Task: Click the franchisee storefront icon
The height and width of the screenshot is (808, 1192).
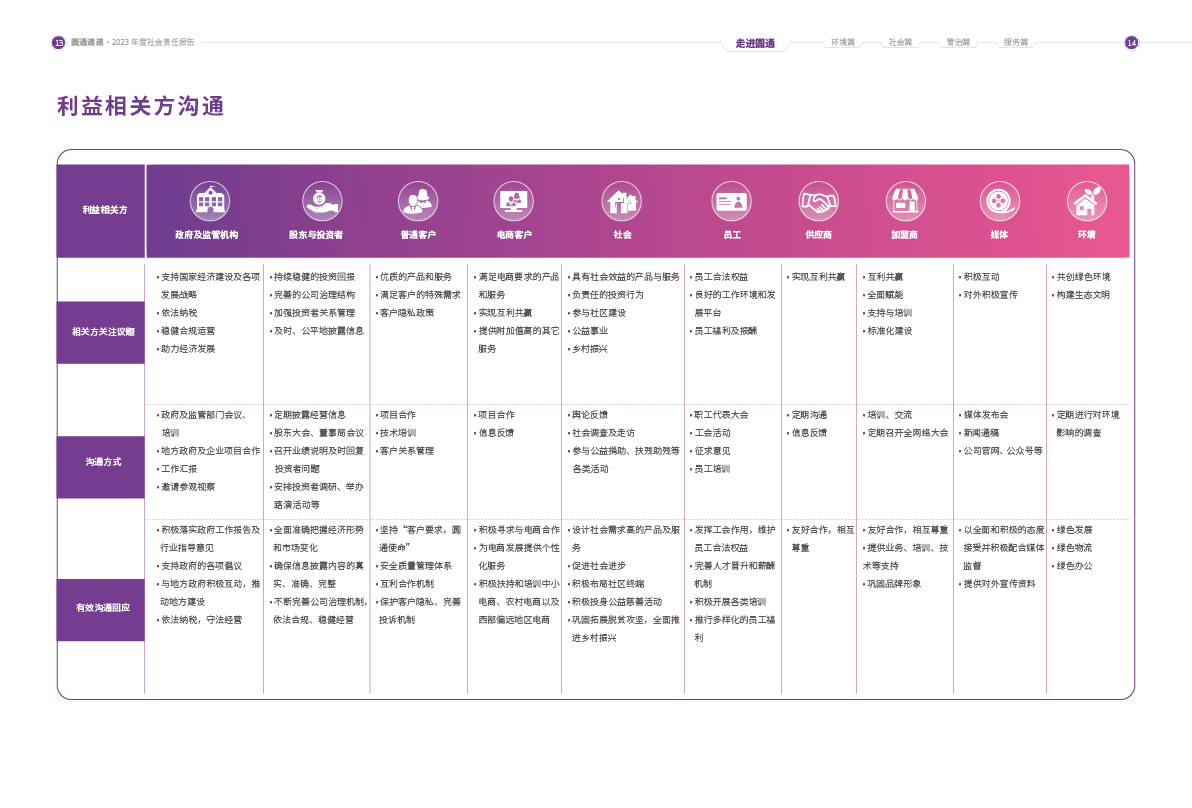Action: 905,201
